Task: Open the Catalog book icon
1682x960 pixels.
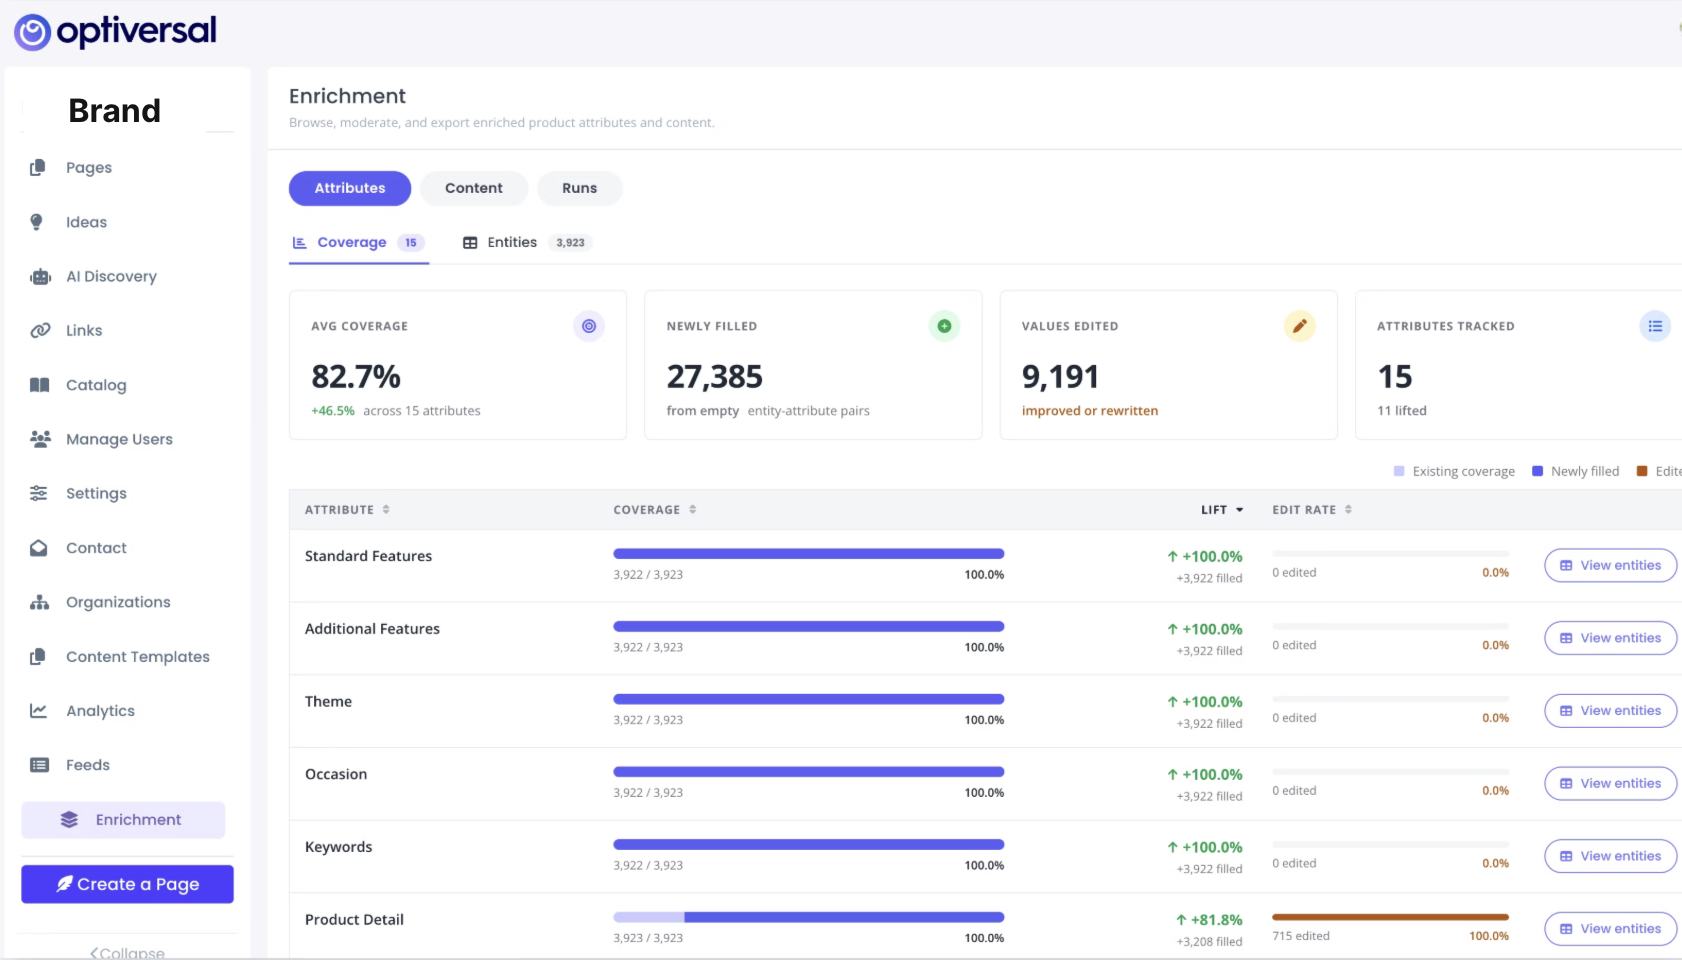Action: tap(40, 385)
